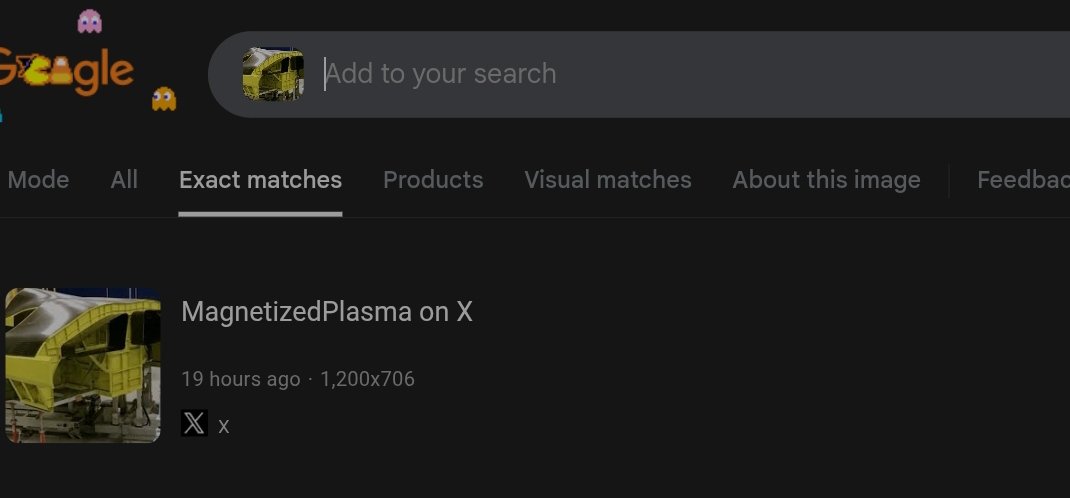Open the About this image tab

(x=826, y=180)
